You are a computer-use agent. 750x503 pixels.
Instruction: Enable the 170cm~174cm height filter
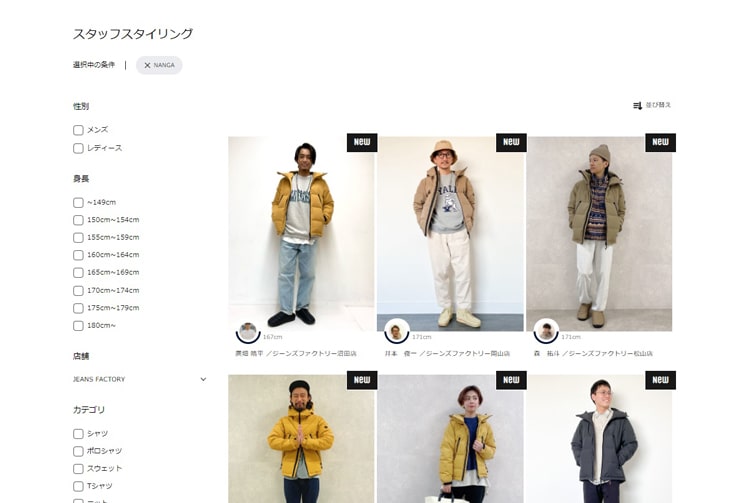(x=78, y=291)
